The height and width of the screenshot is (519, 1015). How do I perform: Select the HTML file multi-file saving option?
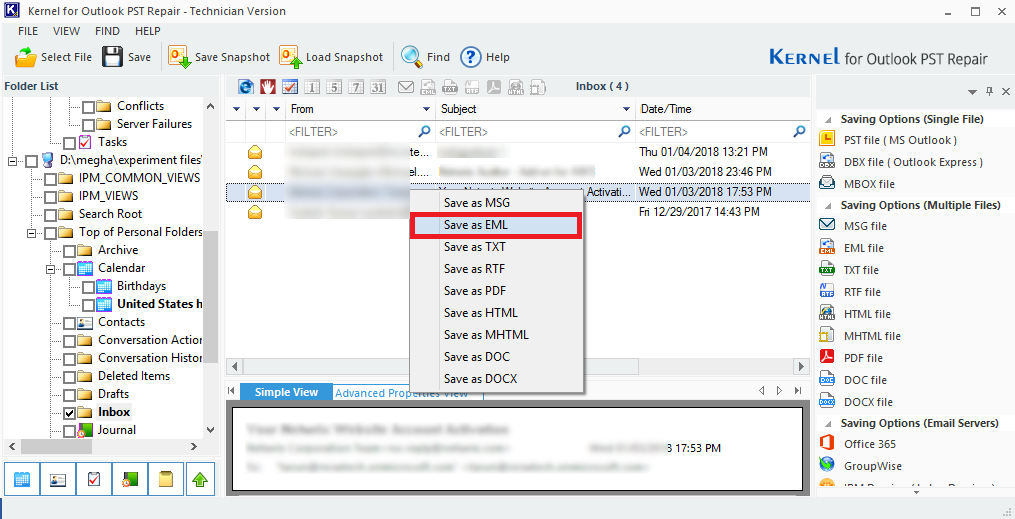pos(867,314)
